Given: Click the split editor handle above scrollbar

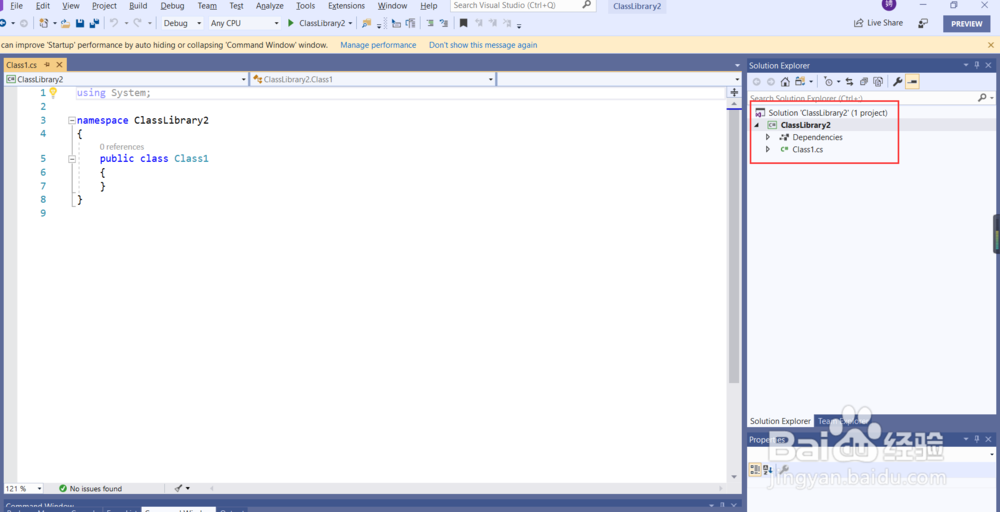Looking at the screenshot, I should coord(734,92).
